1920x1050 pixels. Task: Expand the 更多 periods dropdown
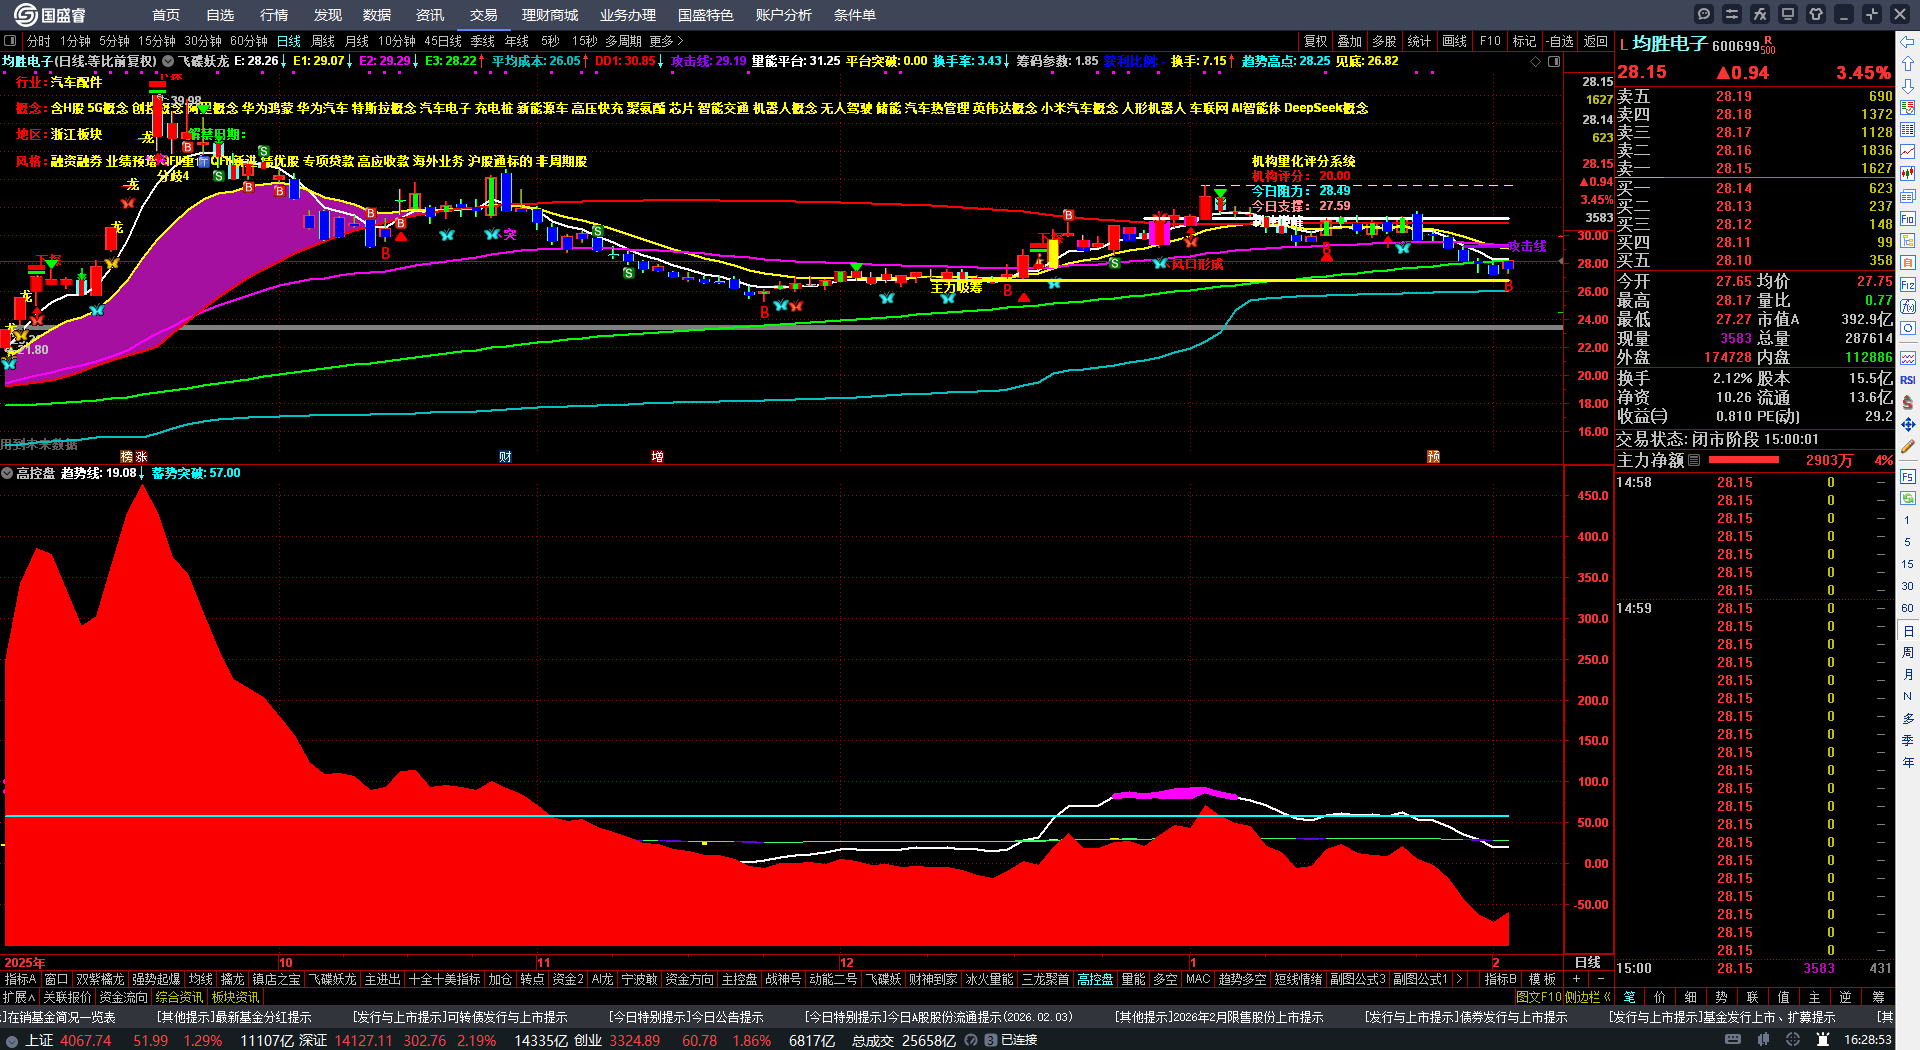click(x=666, y=41)
